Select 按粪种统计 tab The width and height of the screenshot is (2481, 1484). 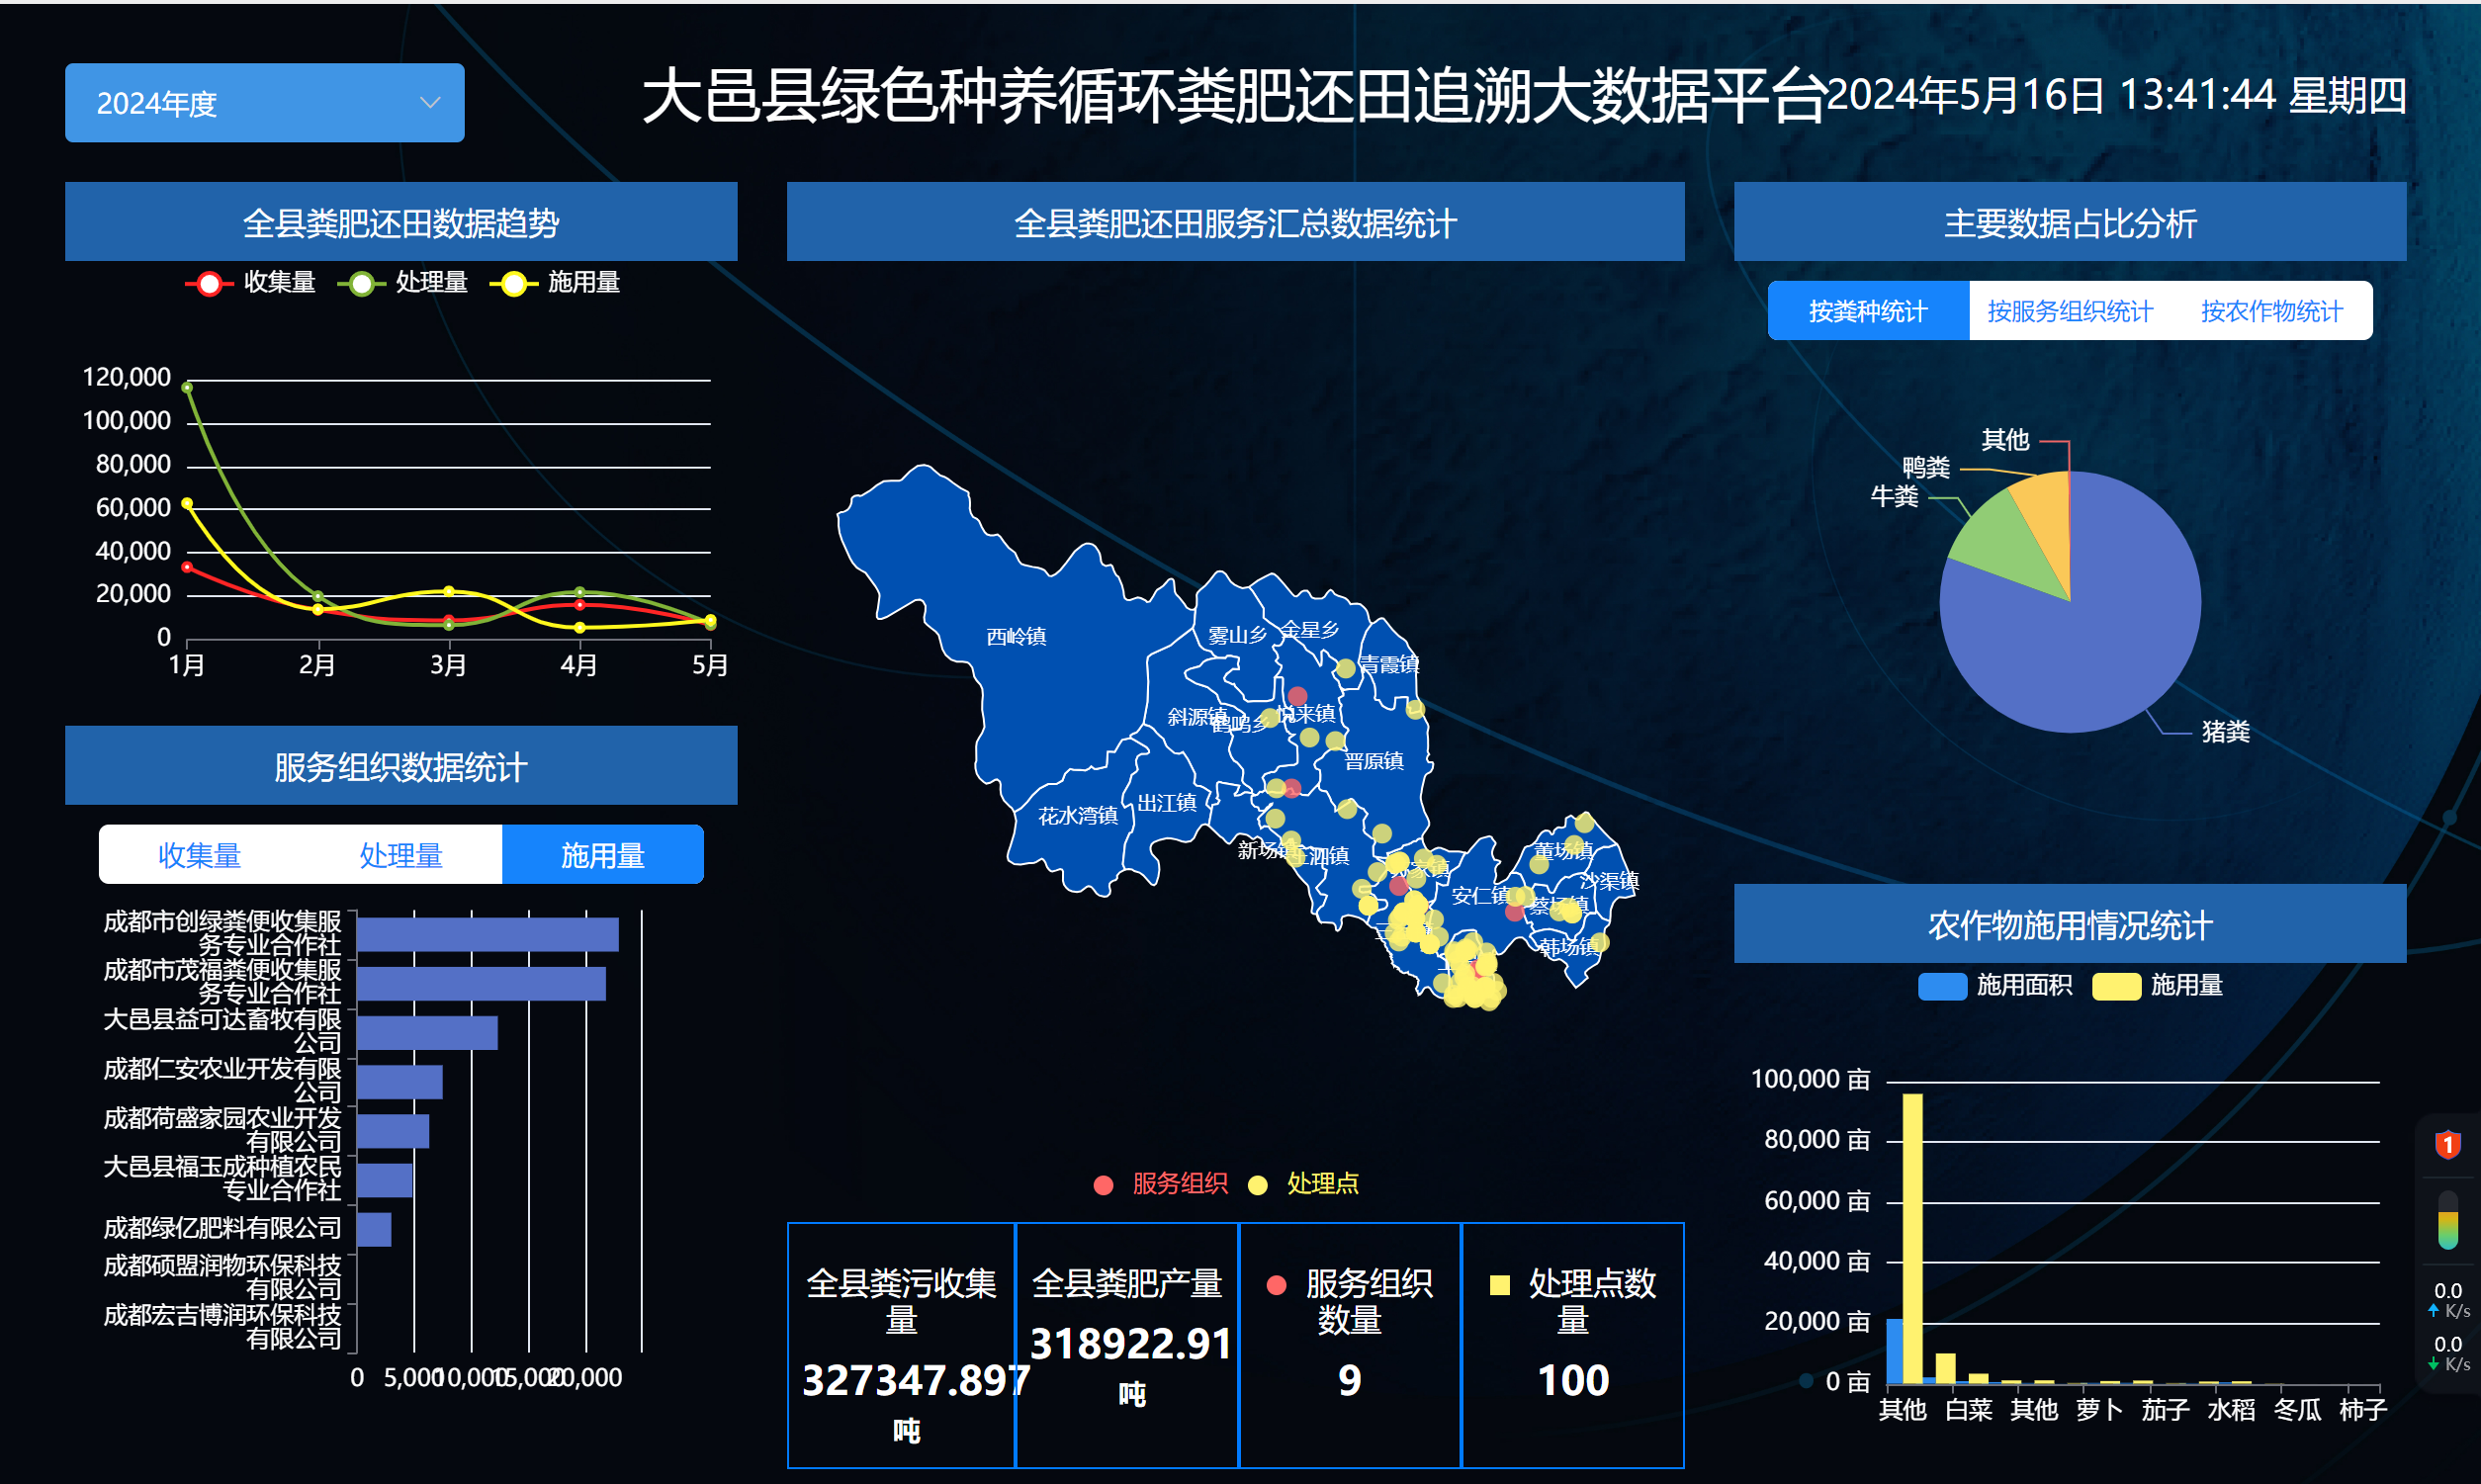(x=1868, y=311)
